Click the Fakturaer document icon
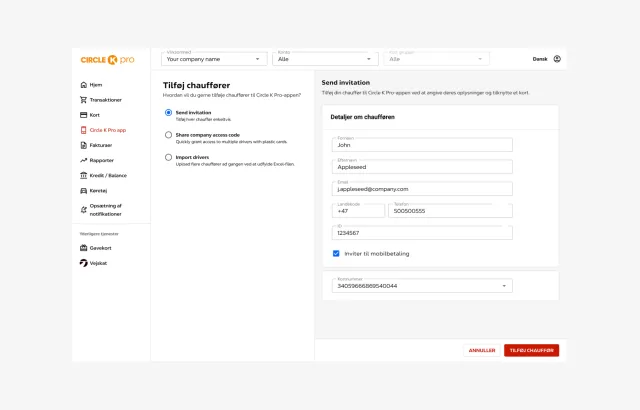This screenshot has width=640, height=410. tap(84, 145)
